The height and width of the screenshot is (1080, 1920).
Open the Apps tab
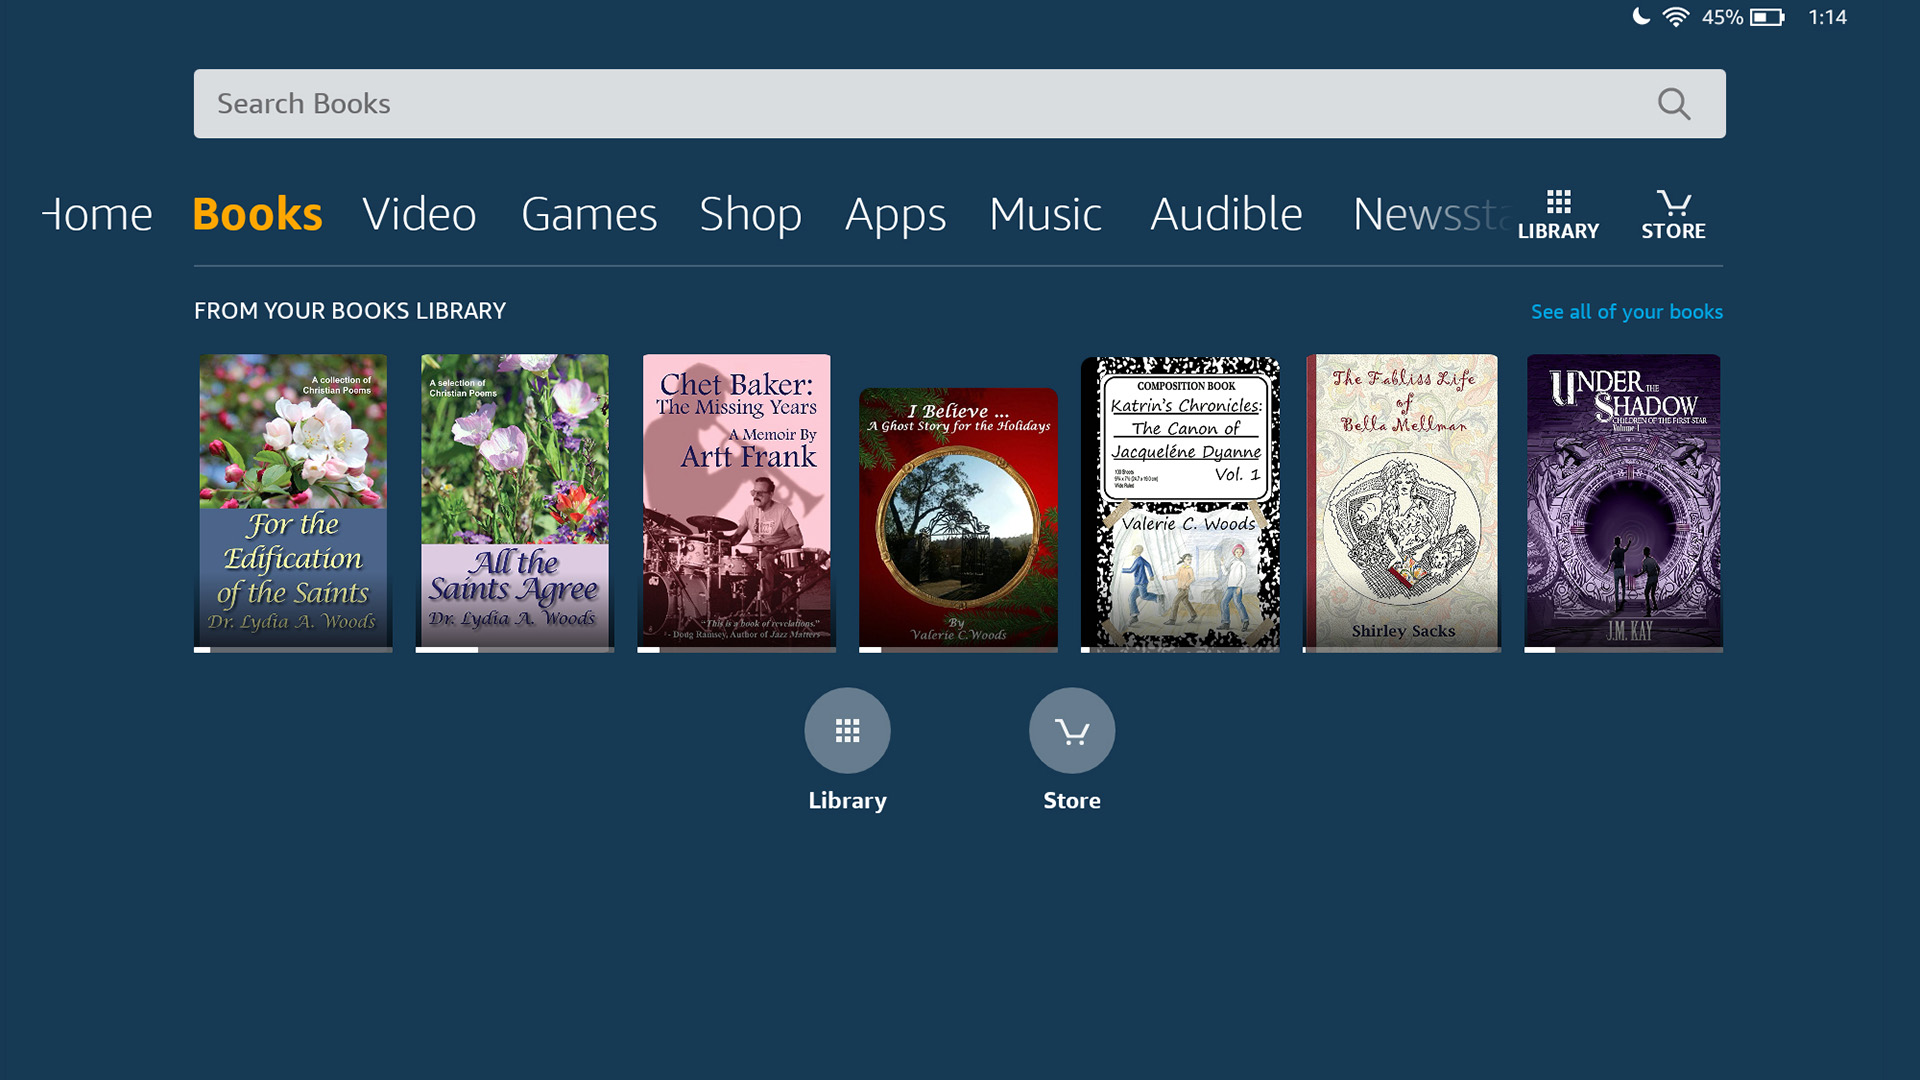click(x=895, y=214)
